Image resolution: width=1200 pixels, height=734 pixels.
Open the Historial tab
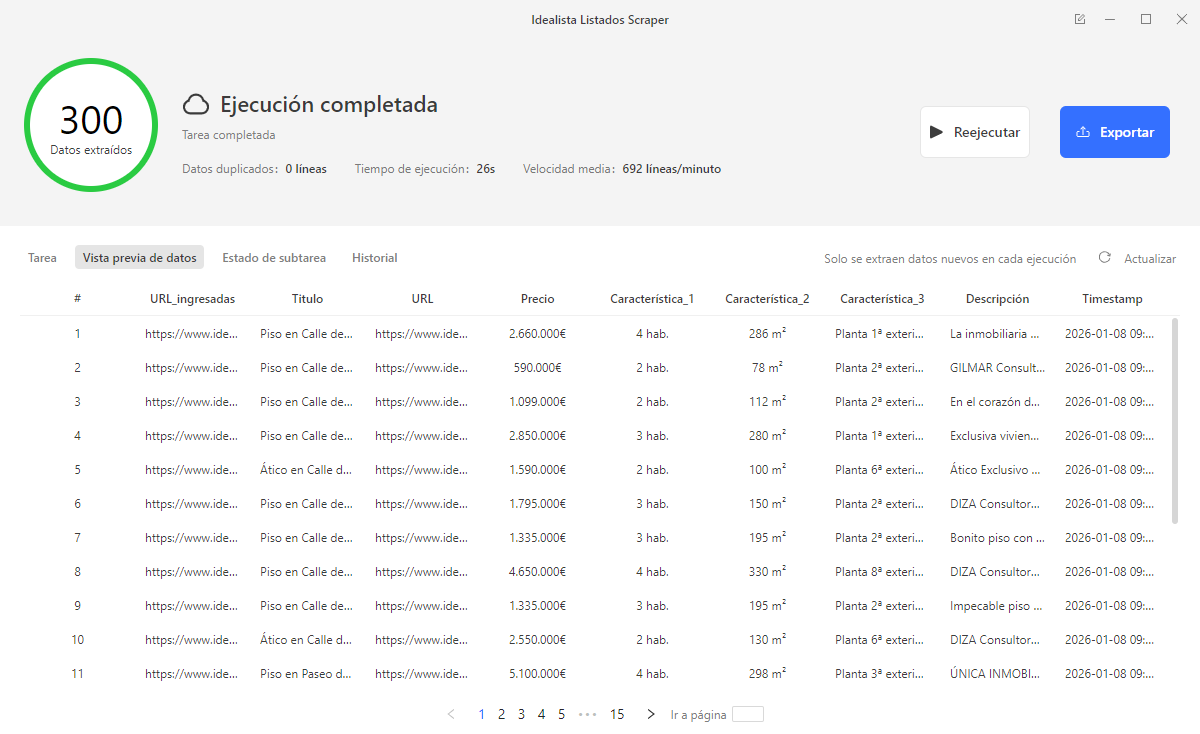pyautogui.click(x=374, y=258)
